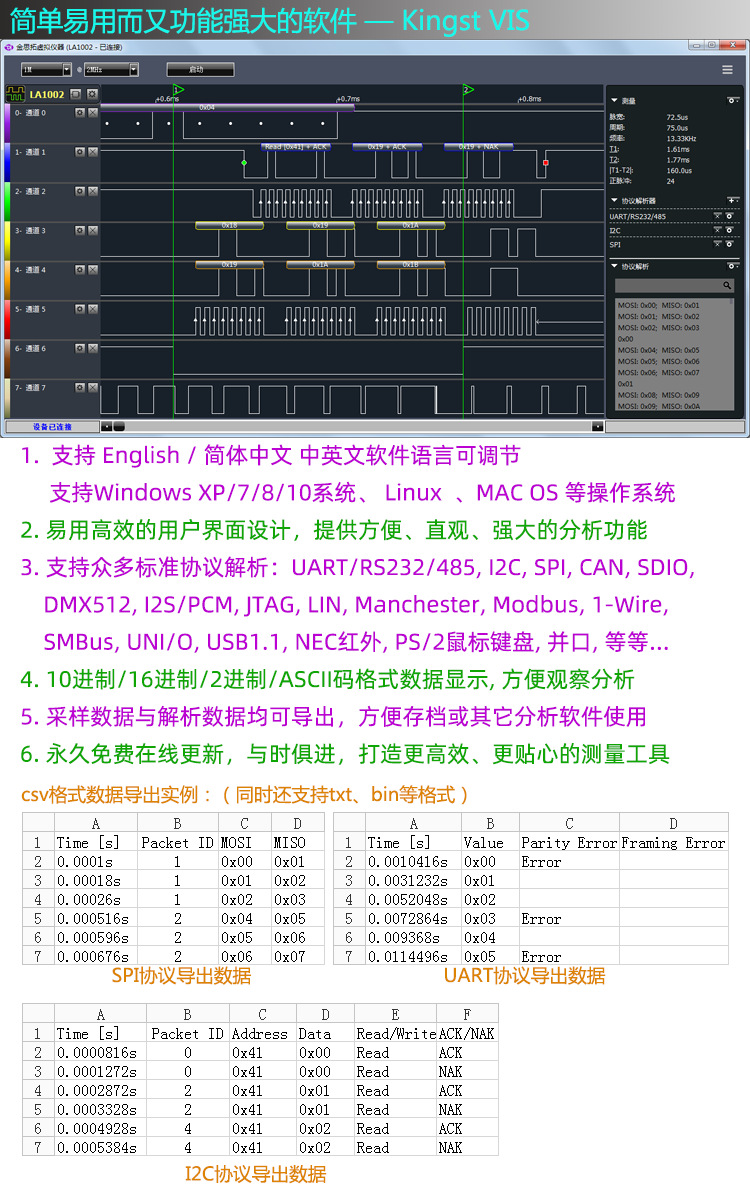The height and width of the screenshot is (1190, 750).
Task: Click the '|T1-T2|' measurement label
Action: pos(621,171)
